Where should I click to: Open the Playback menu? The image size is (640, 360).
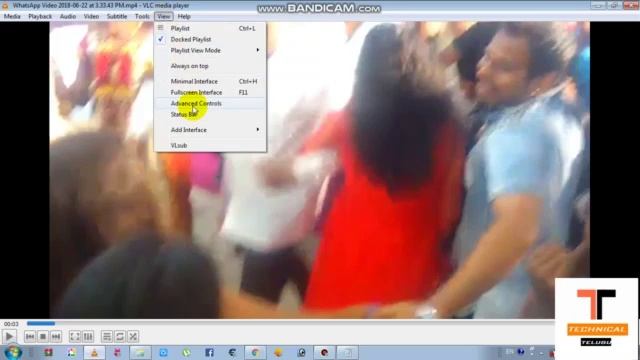point(40,16)
